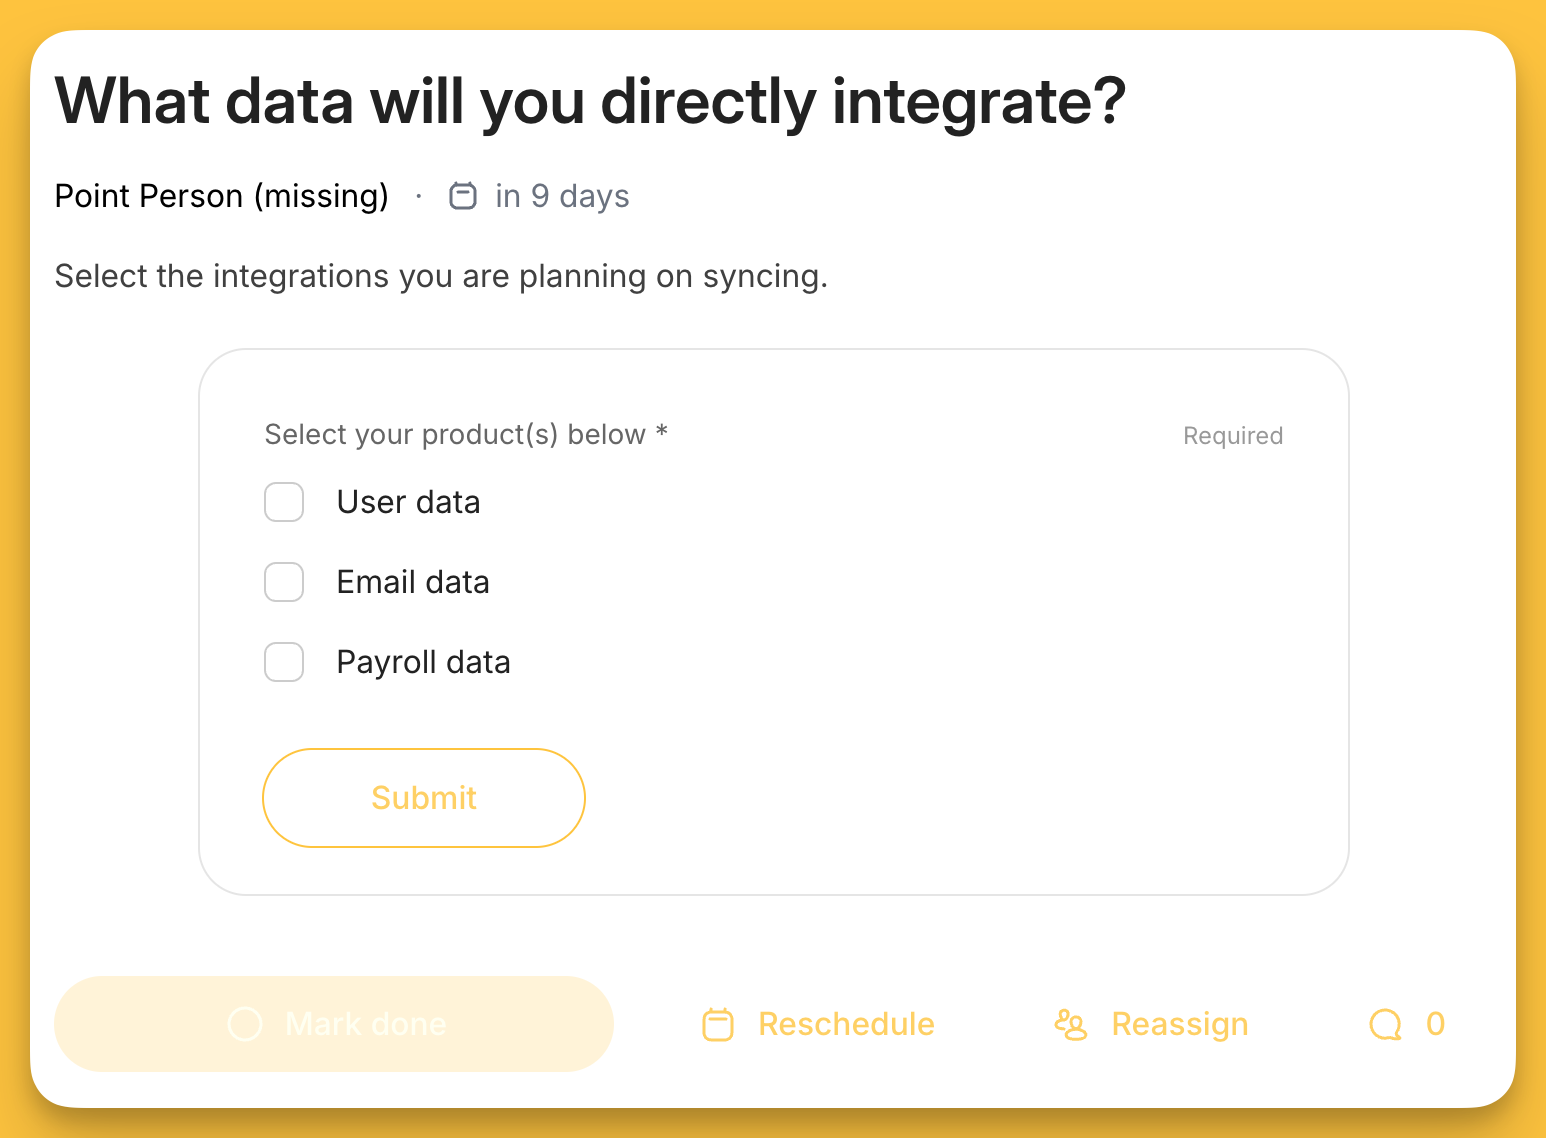Image resolution: width=1546 pixels, height=1138 pixels.
Task: Click the Reassign people icon
Action: click(1070, 1024)
